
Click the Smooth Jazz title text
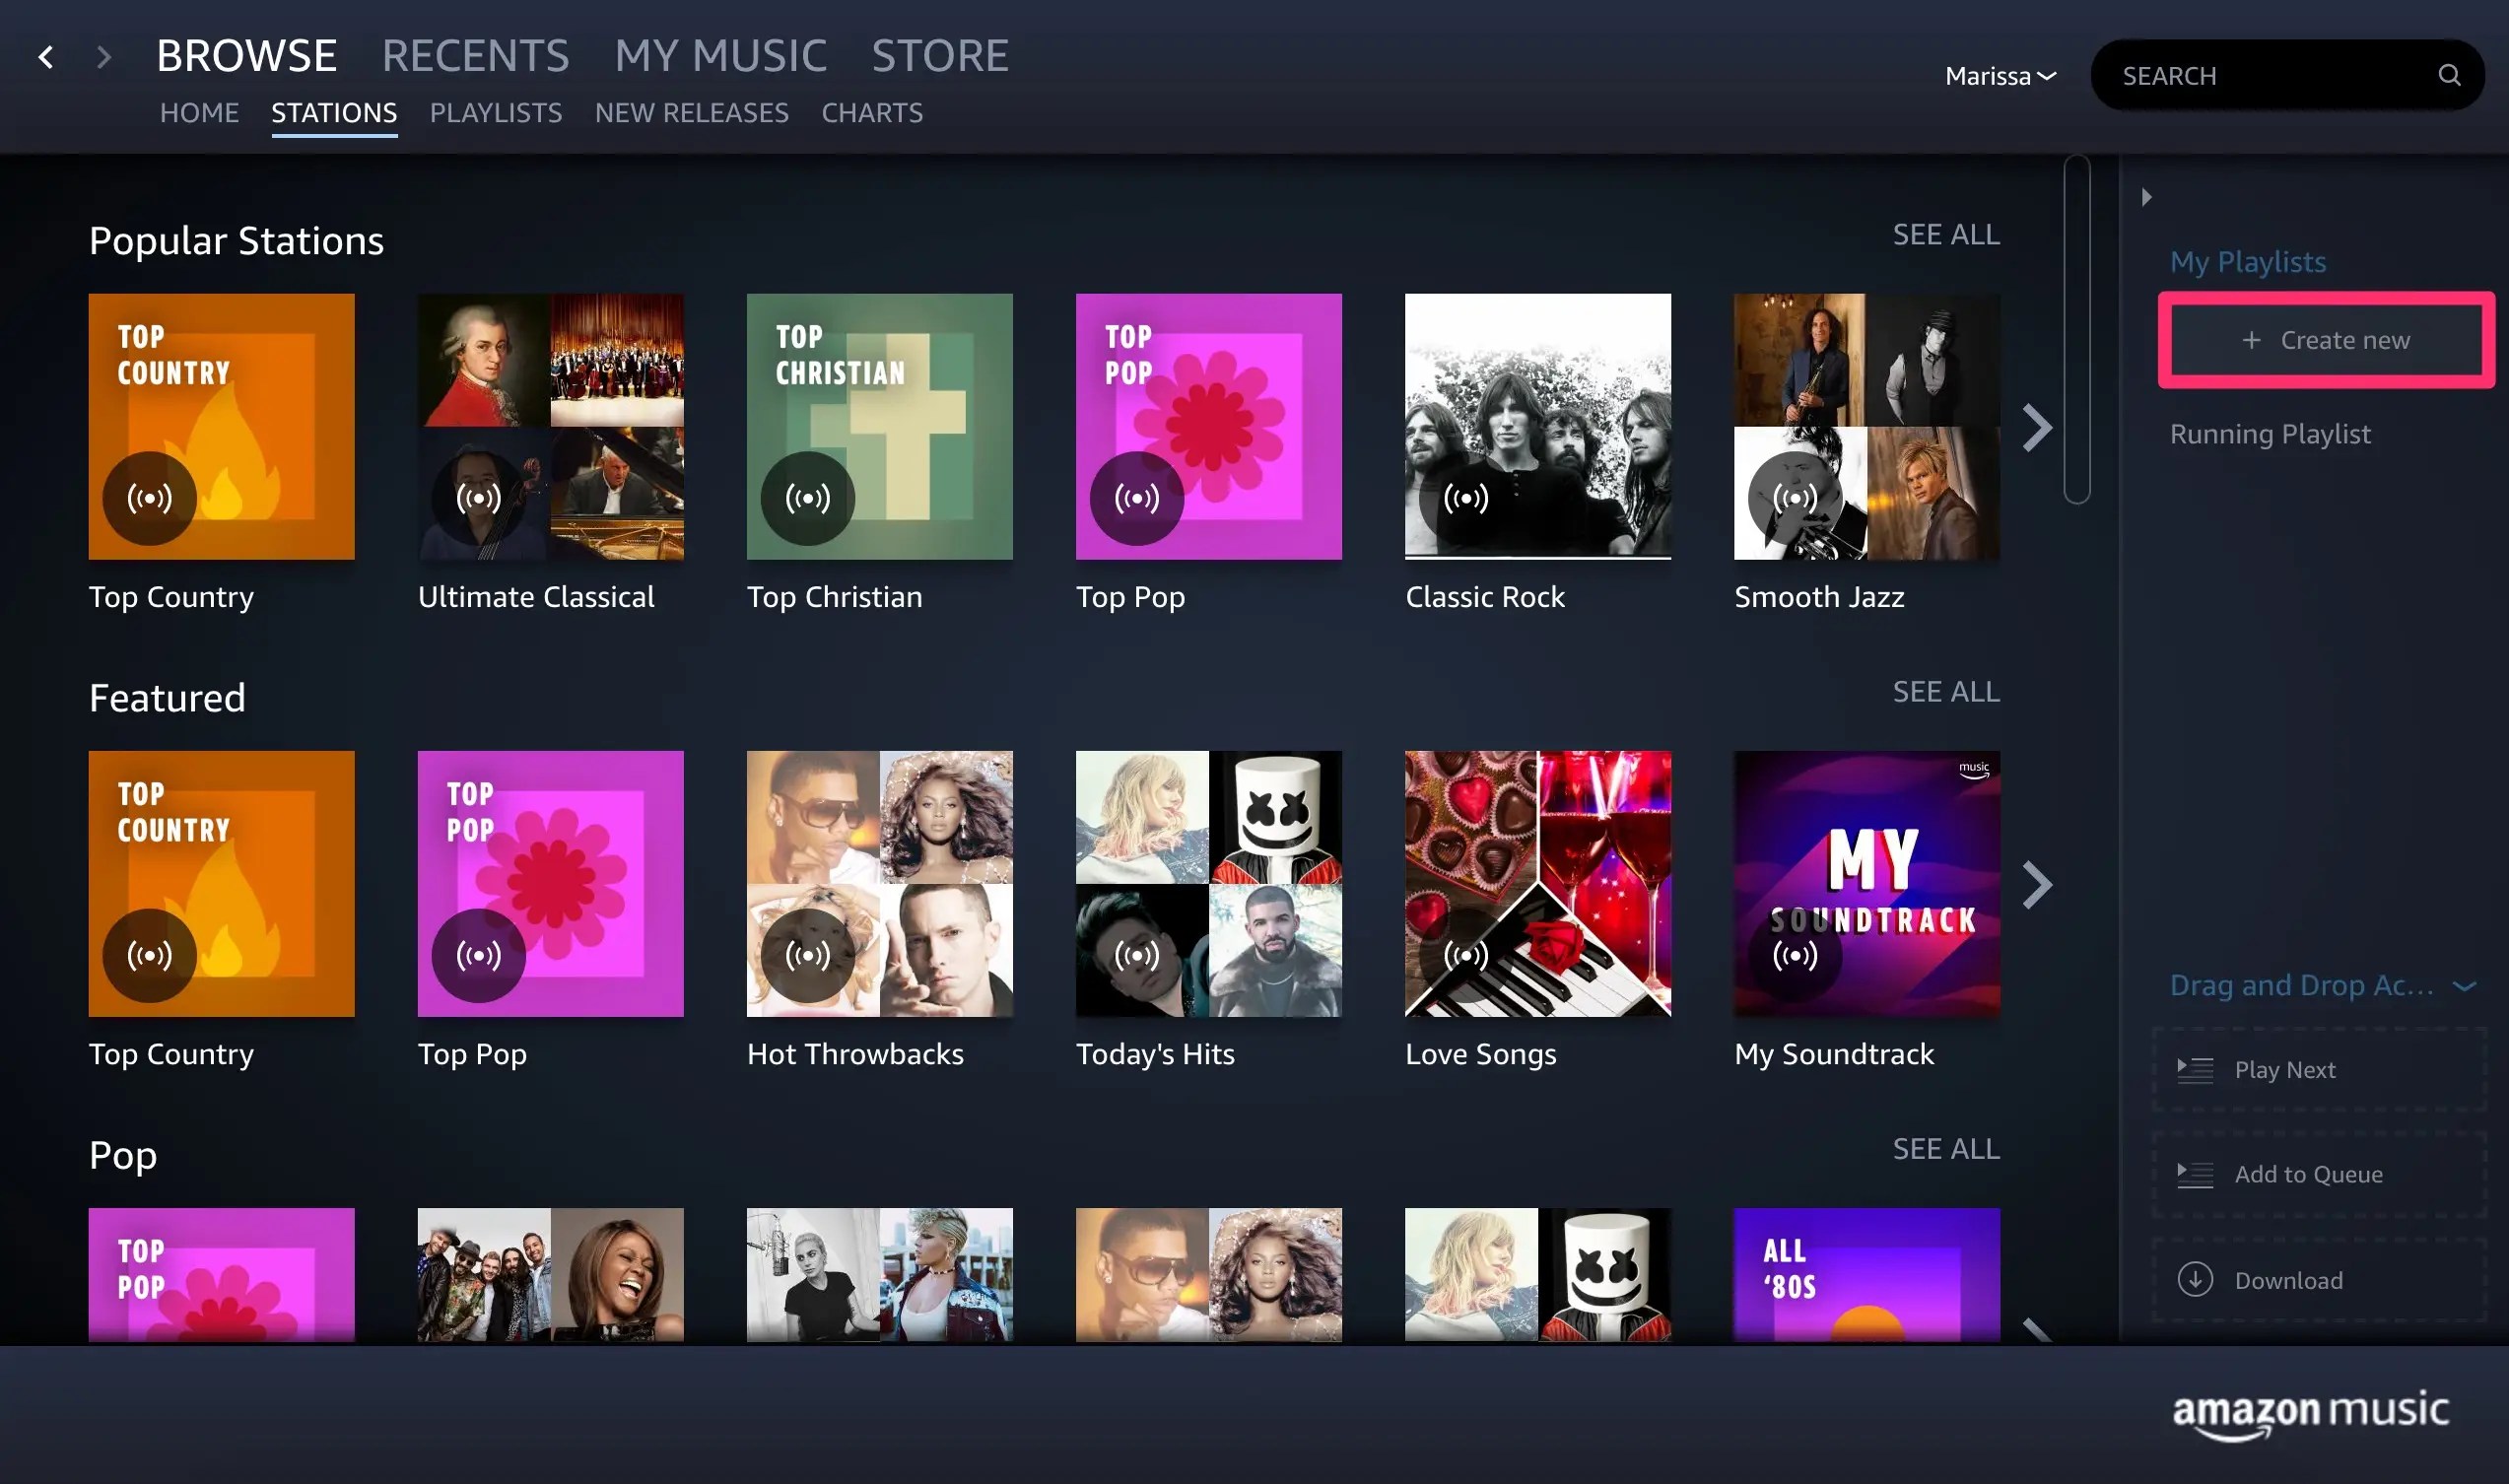click(1818, 597)
